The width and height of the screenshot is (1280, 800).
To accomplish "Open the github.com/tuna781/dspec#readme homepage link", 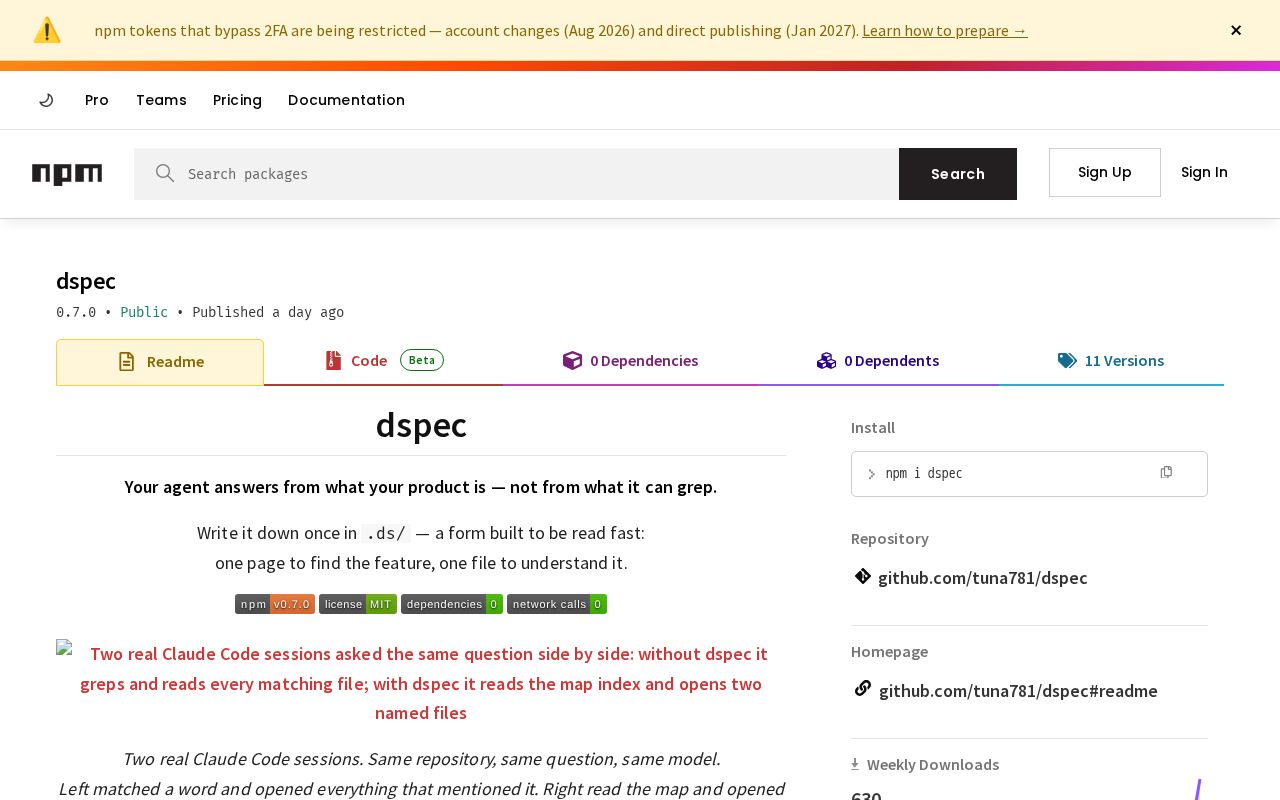I will tap(1018, 691).
